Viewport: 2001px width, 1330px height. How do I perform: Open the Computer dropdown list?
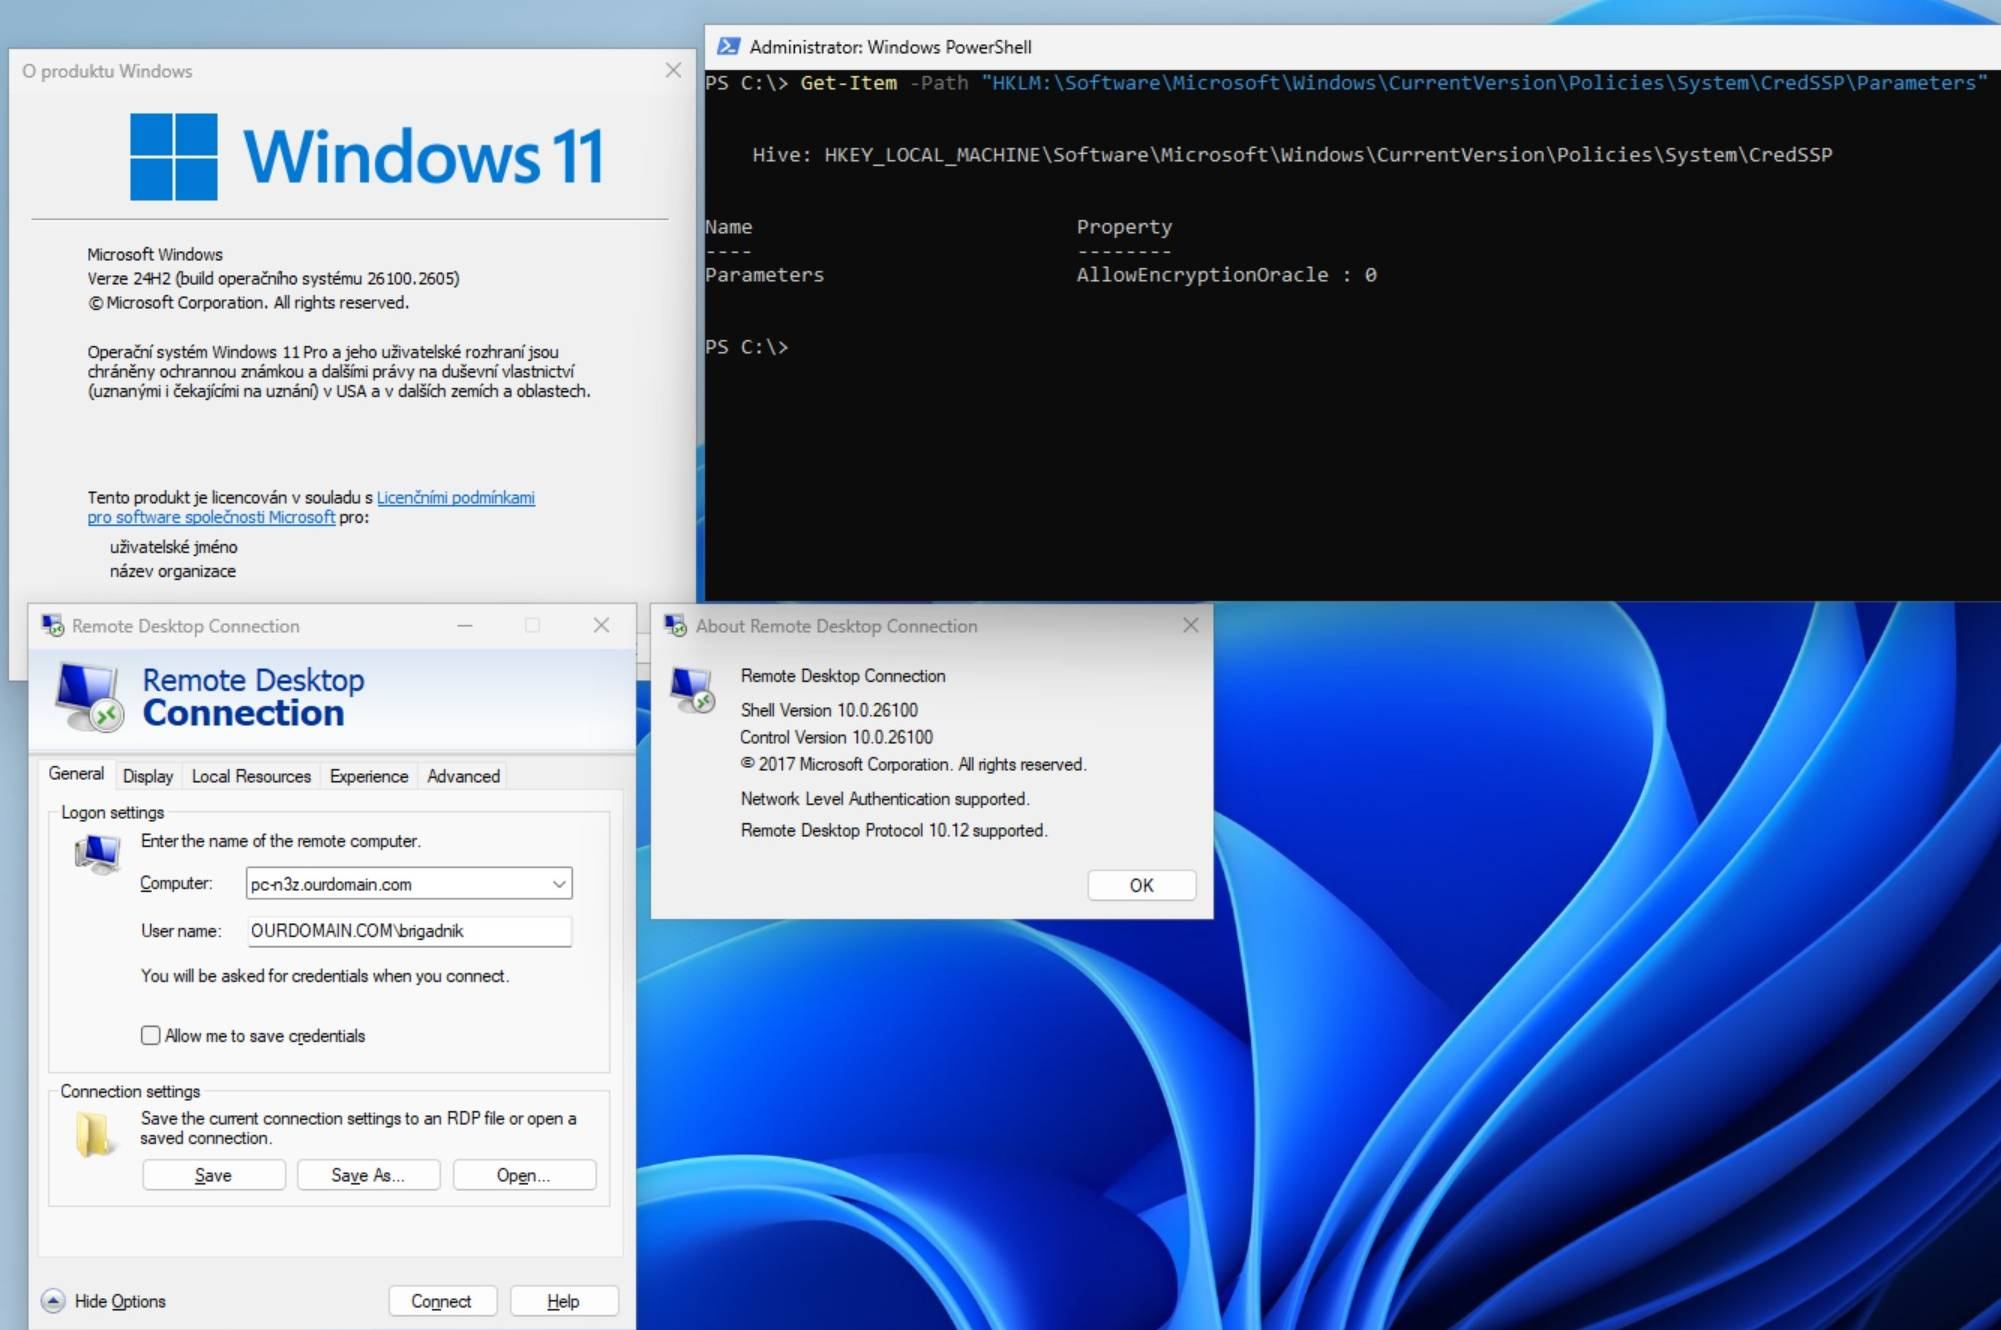click(559, 884)
